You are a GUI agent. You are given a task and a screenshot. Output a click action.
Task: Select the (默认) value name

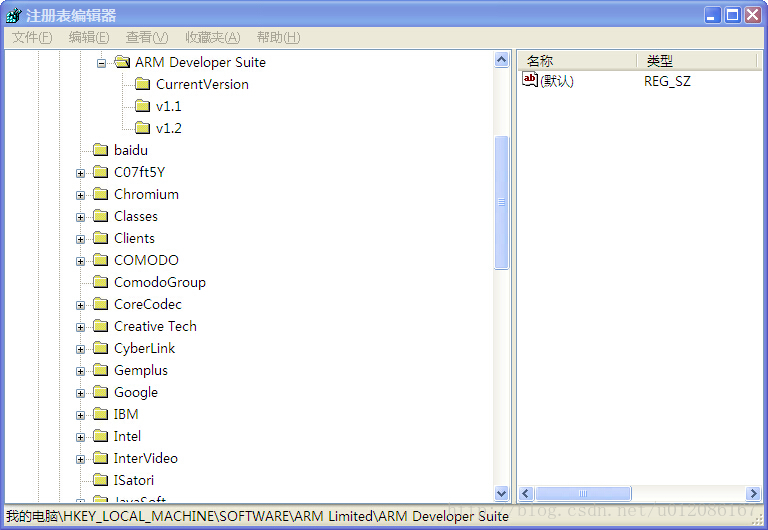(x=557, y=81)
